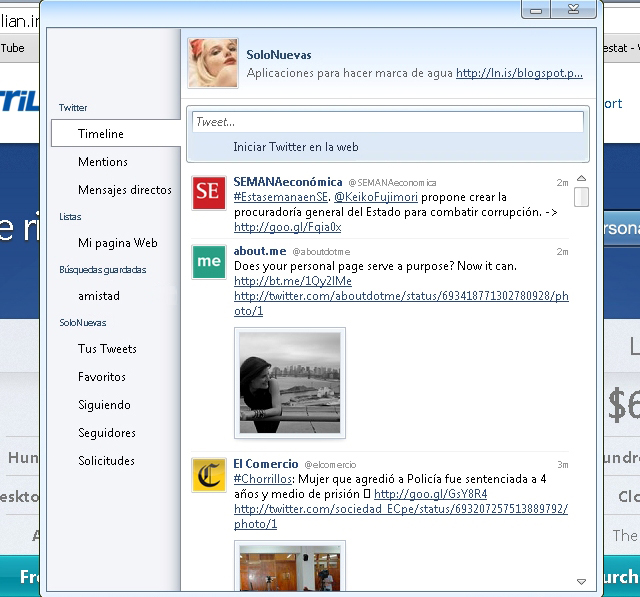Image resolution: width=640 pixels, height=597 pixels.
Task: Click the @SEMANAeconomica handle text
Action: (x=392, y=183)
